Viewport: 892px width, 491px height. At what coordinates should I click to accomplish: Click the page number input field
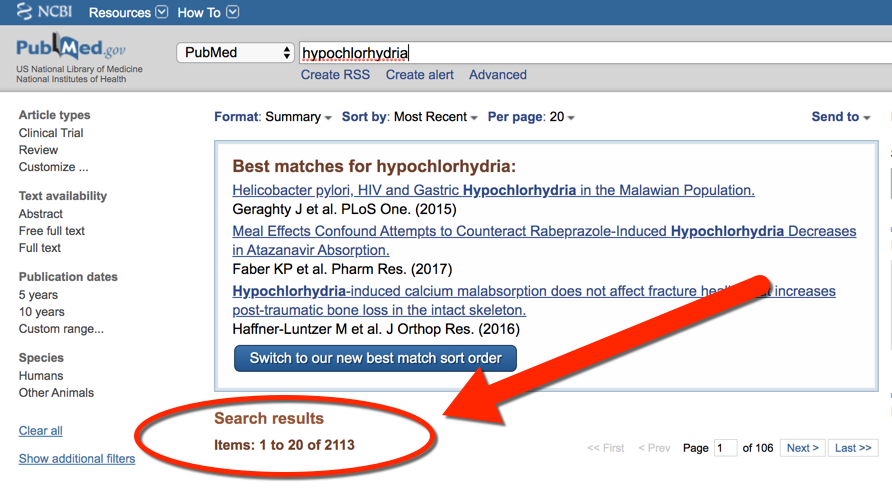click(725, 448)
